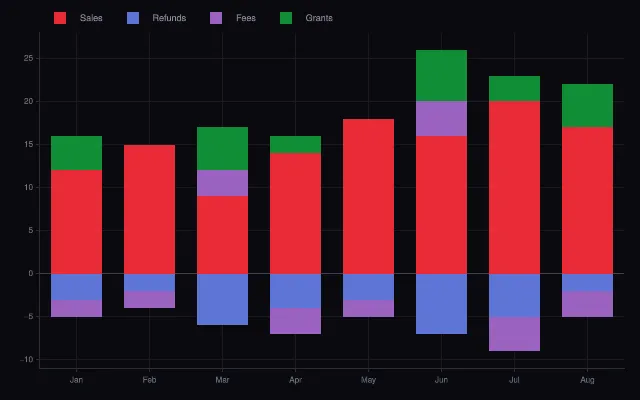This screenshot has height=400, width=640.
Task: Select the purple Fees segment for Jul
Action: 514,334
